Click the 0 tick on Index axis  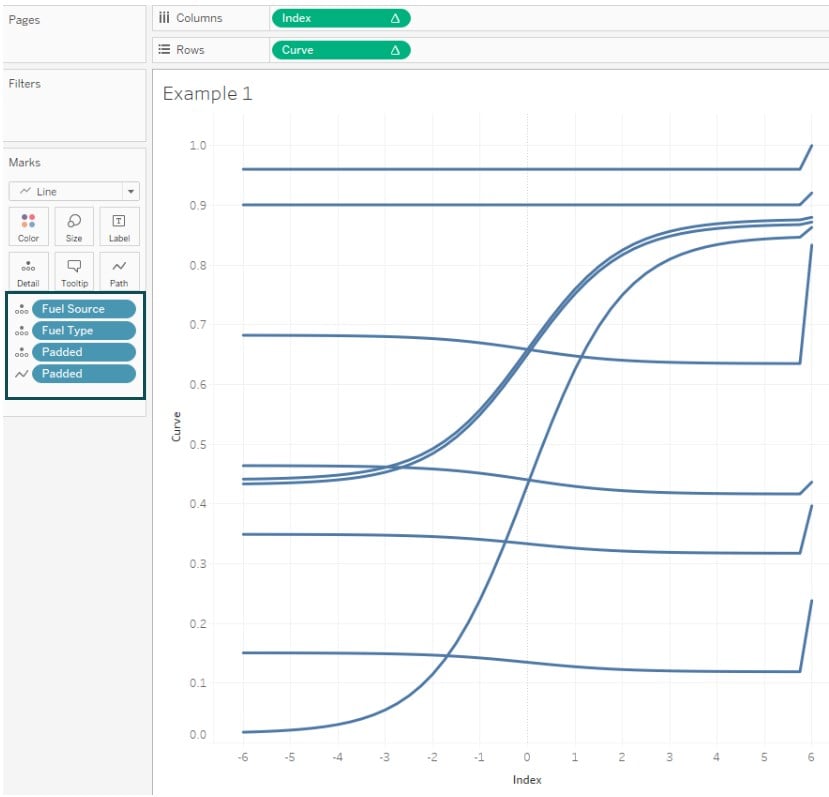click(527, 757)
